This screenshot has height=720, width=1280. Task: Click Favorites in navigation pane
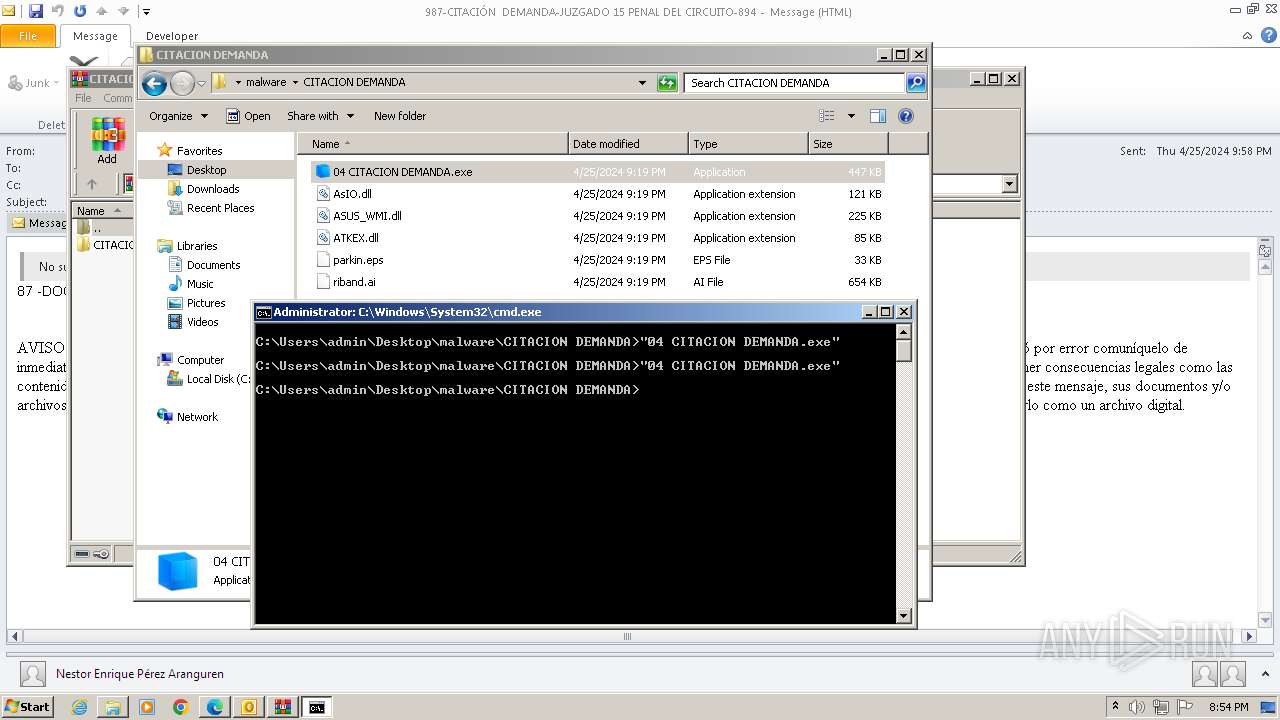pos(199,151)
